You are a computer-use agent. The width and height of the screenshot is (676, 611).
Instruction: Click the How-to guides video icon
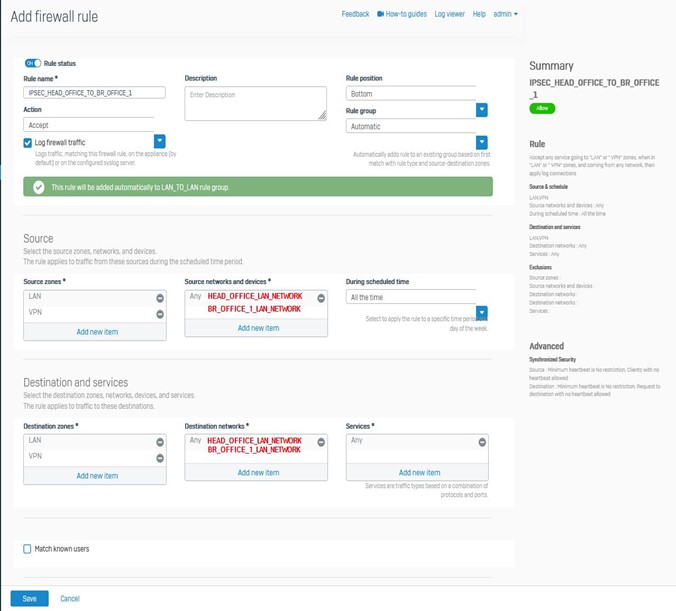point(380,14)
